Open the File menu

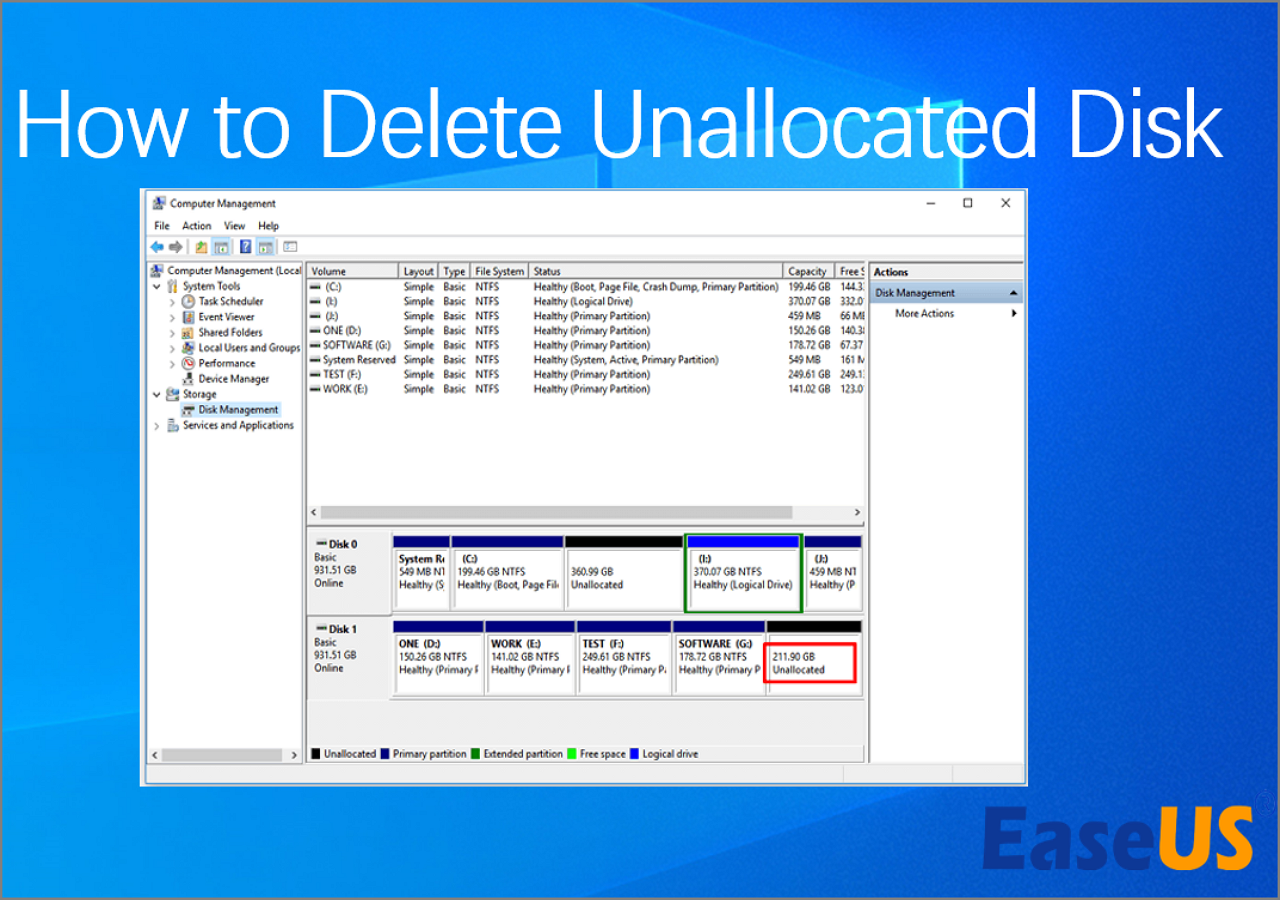click(162, 226)
